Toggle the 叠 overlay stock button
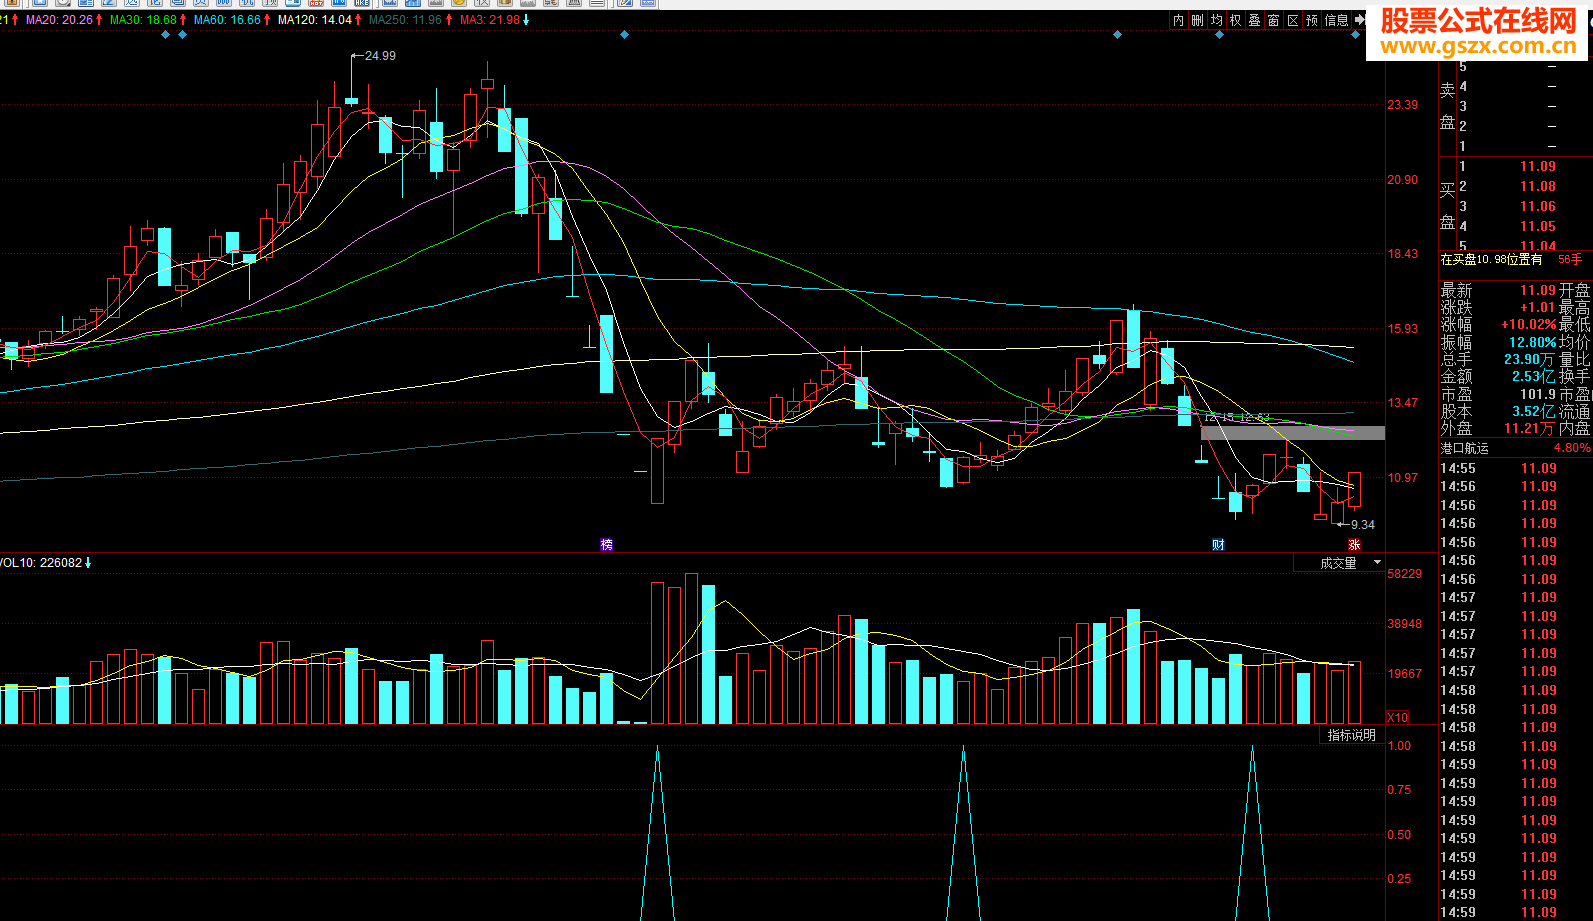1593x921 pixels. coord(1254,20)
